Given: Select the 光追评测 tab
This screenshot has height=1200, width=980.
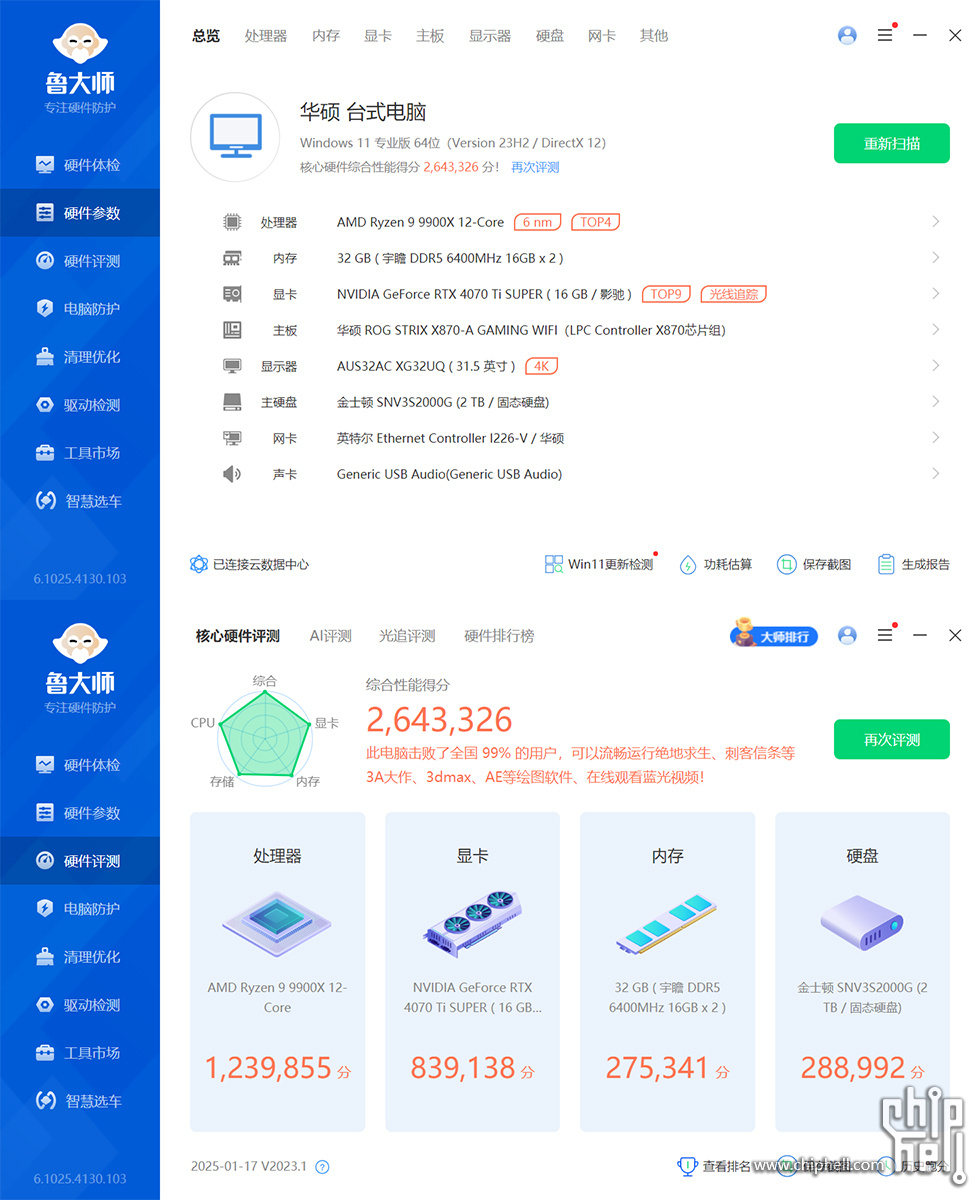Looking at the screenshot, I should tap(407, 636).
